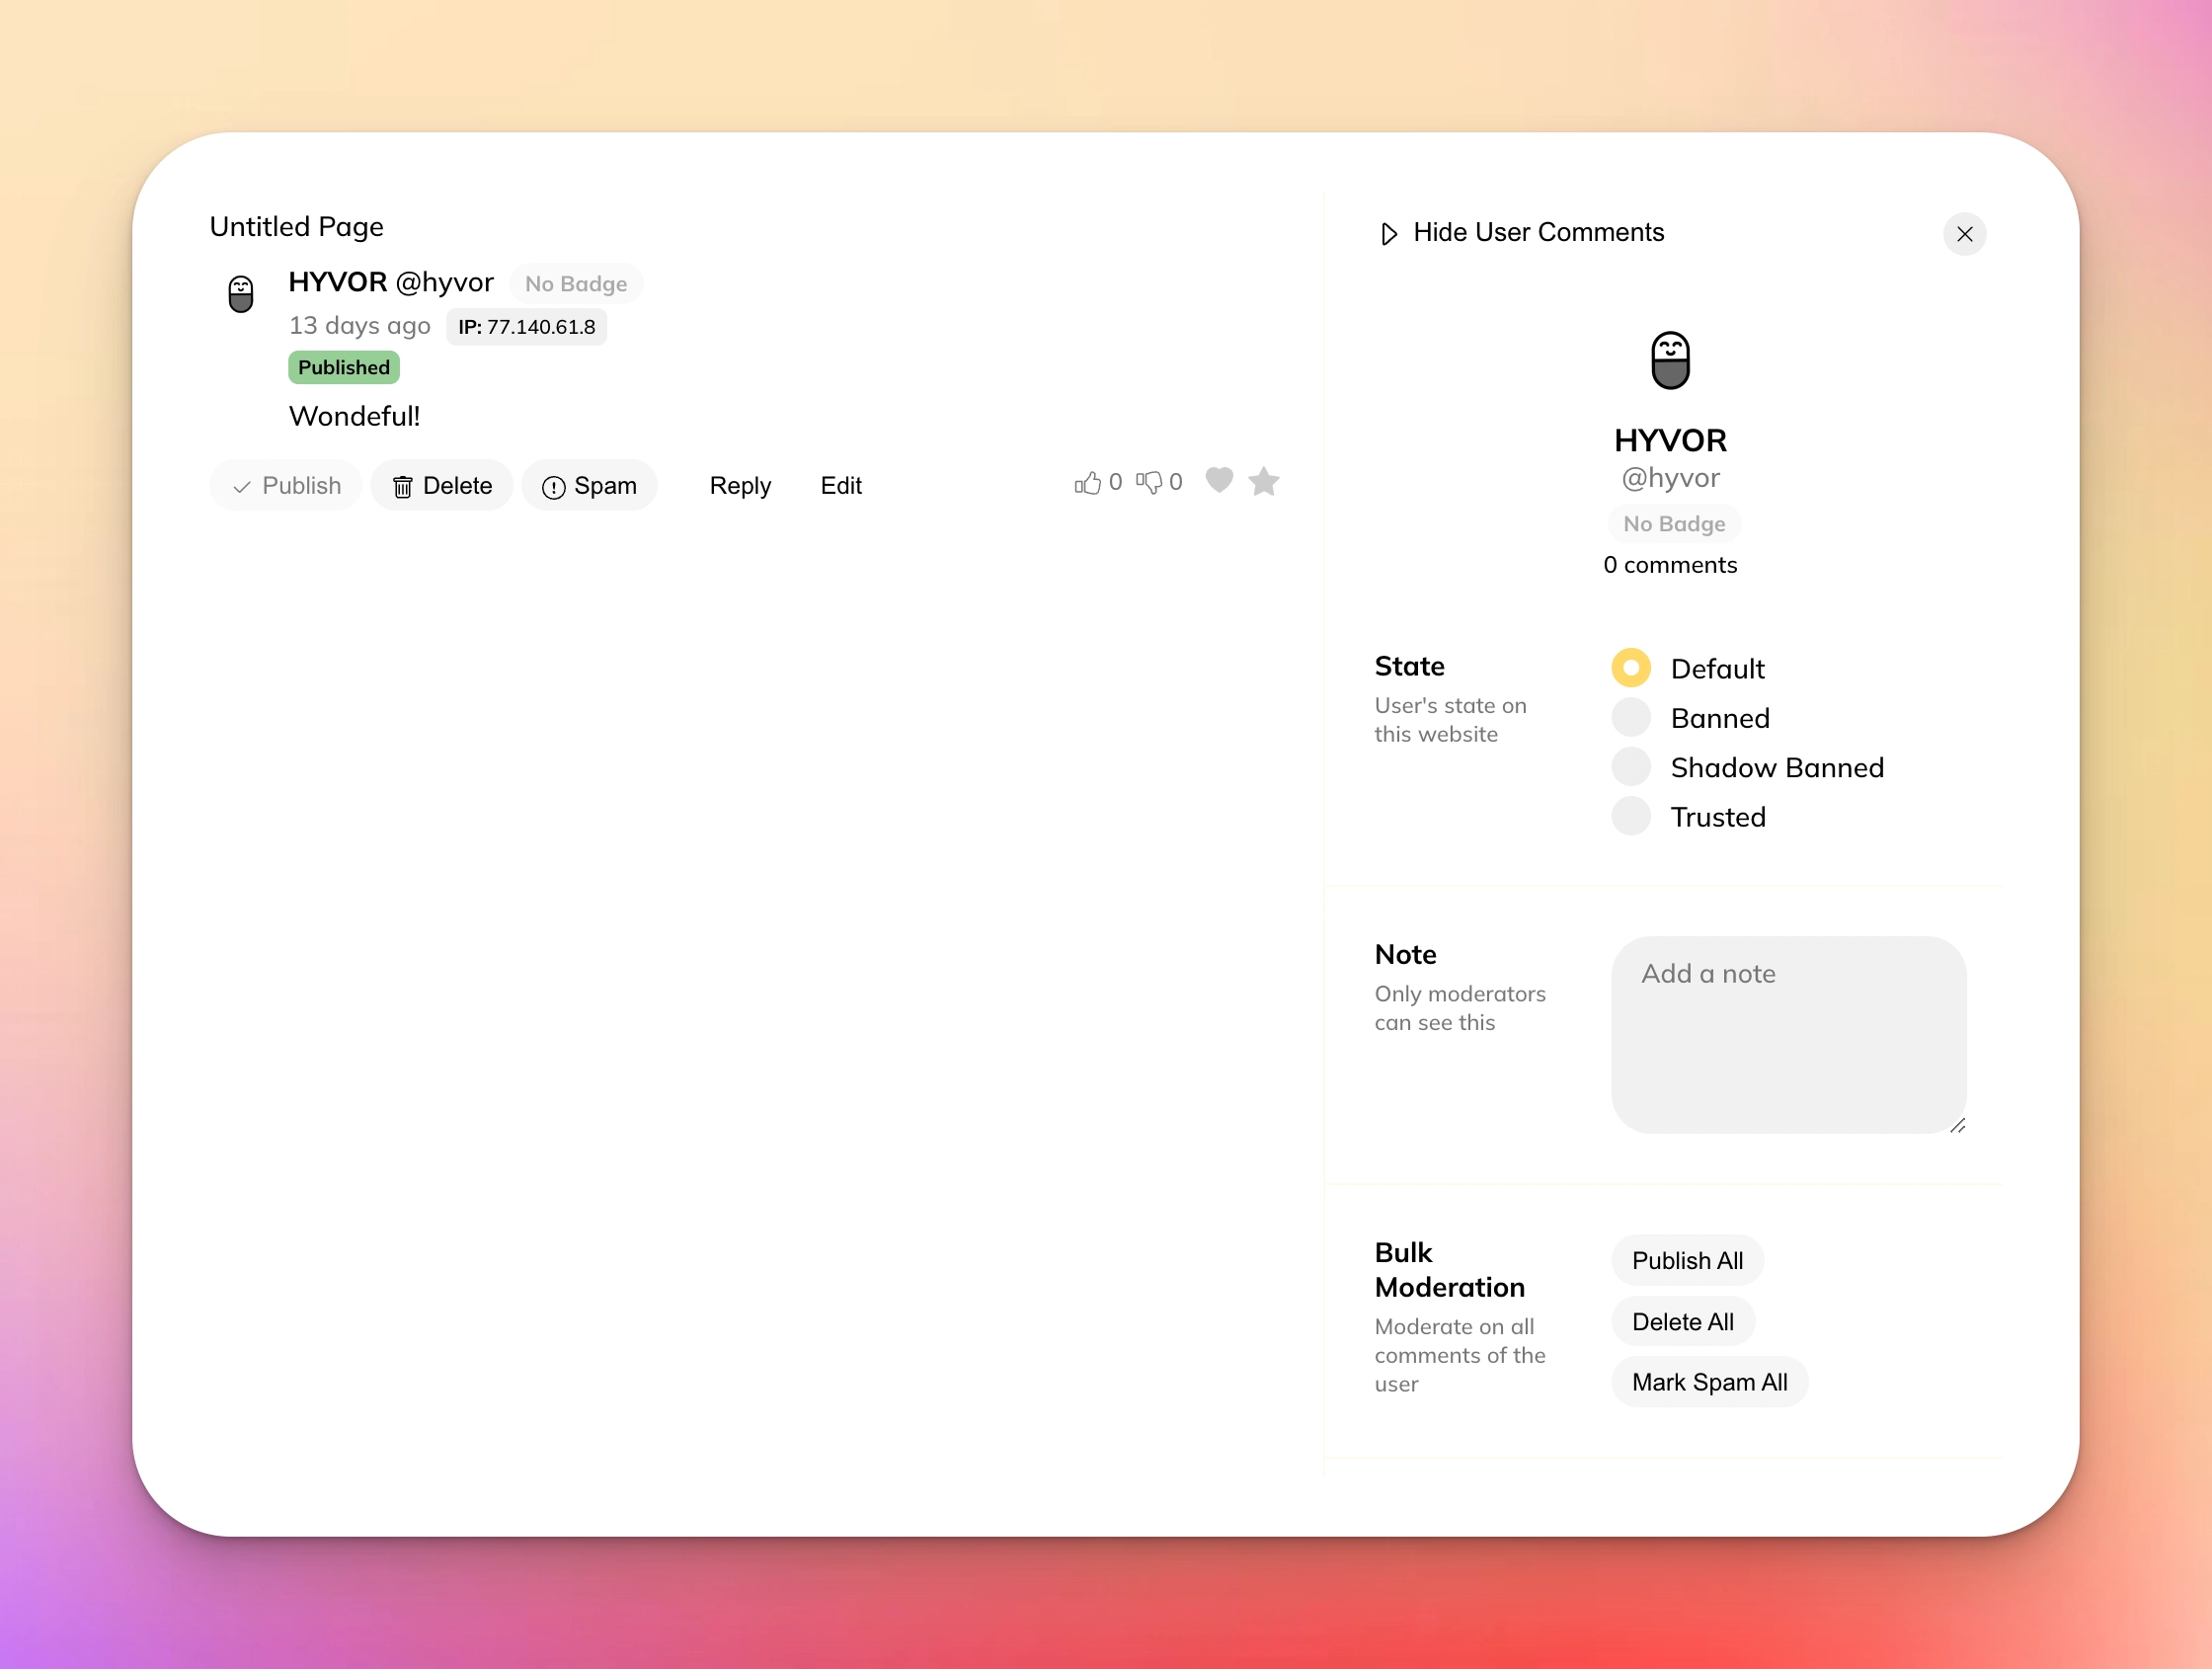Choose Shadow Banned state
The image size is (2212, 1669).
click(1630, 767)
